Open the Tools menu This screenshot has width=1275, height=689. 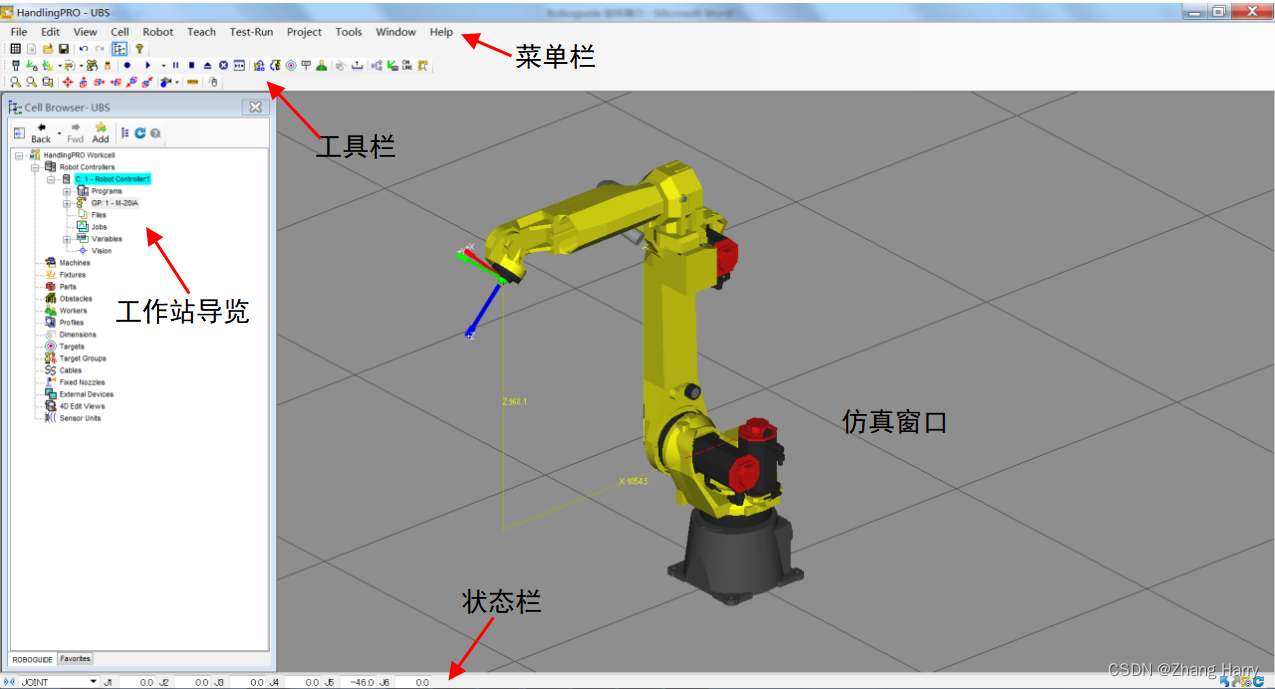349,32
